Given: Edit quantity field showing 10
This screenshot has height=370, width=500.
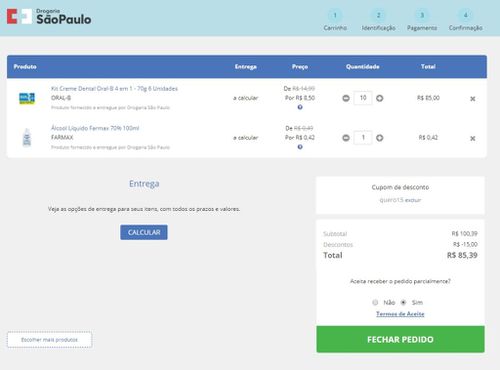Looking at the screenshot, I should 363,98.
